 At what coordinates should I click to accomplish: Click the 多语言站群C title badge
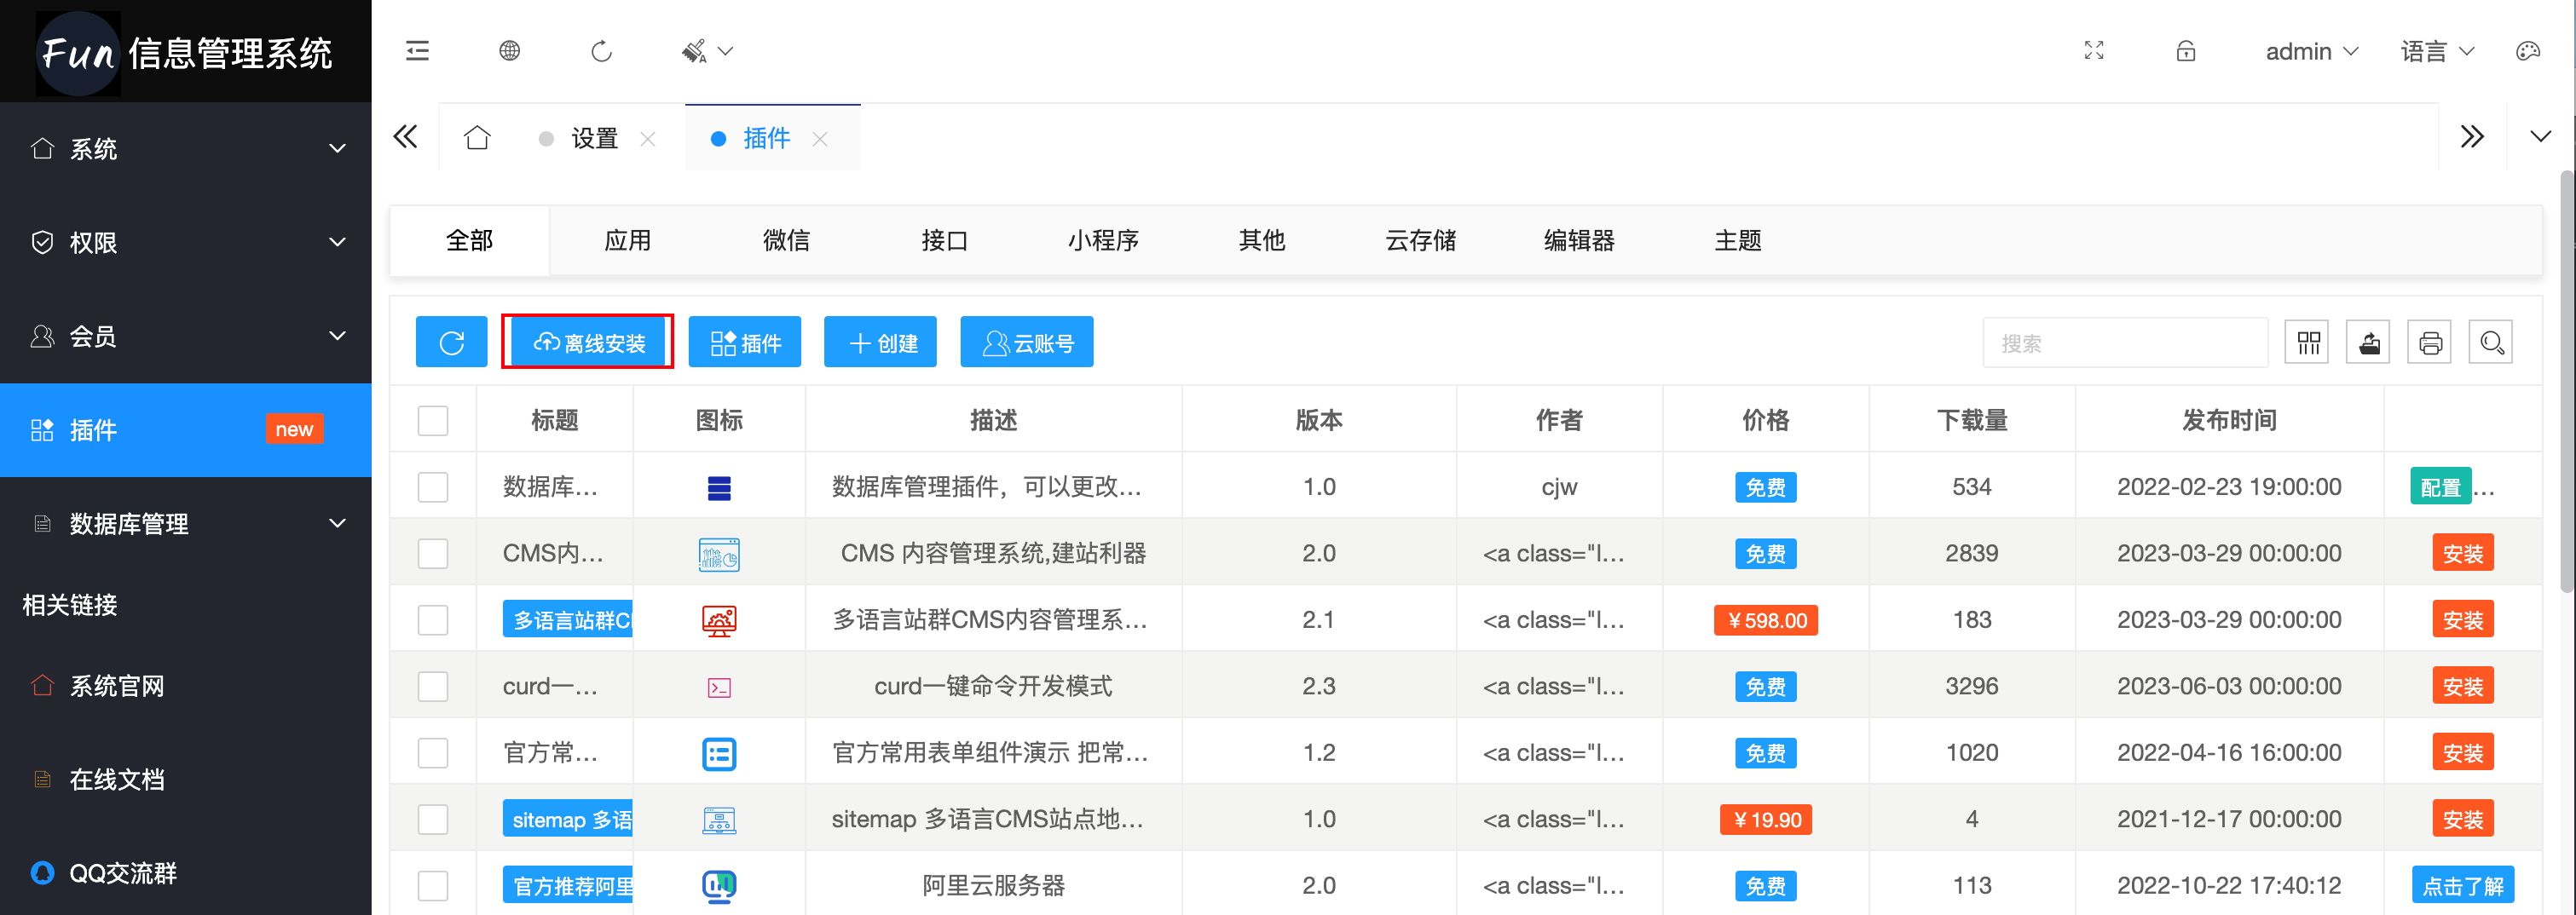click(x=568, y=621)
